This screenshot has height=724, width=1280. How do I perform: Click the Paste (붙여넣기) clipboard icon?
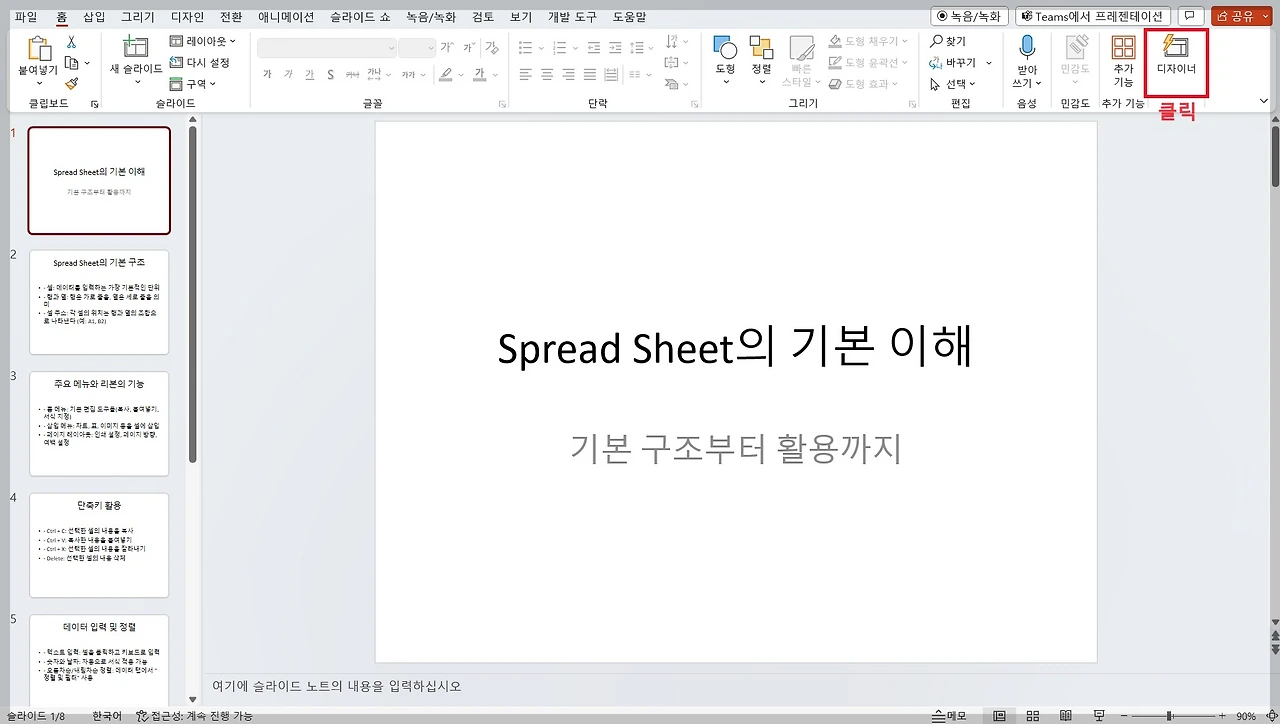tap(38, 49)
